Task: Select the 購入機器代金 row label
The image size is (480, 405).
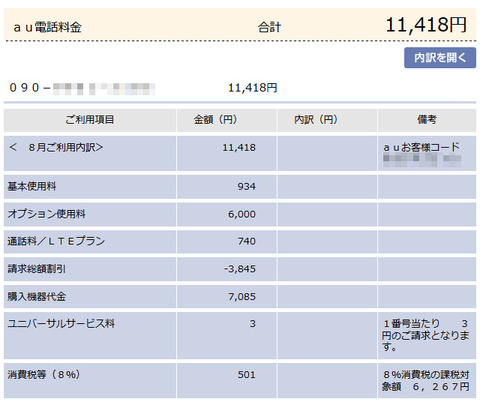Action: [37, 296]
